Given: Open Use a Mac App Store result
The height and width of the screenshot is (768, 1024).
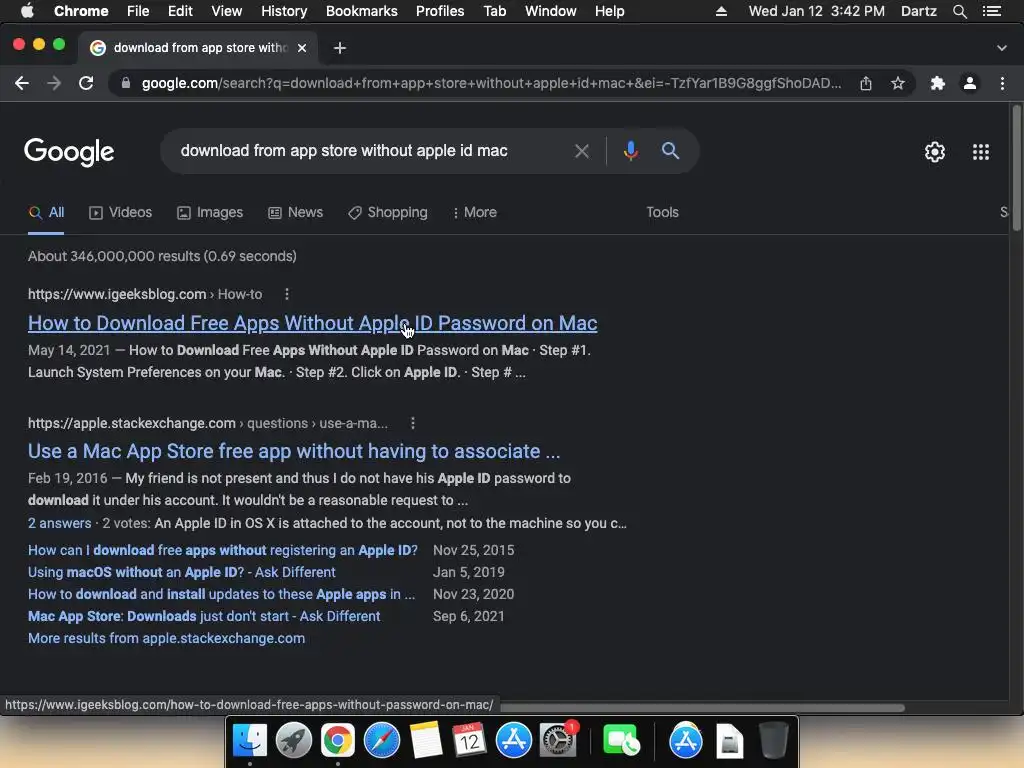Looking at the screenshot, I should click(294, 451).
